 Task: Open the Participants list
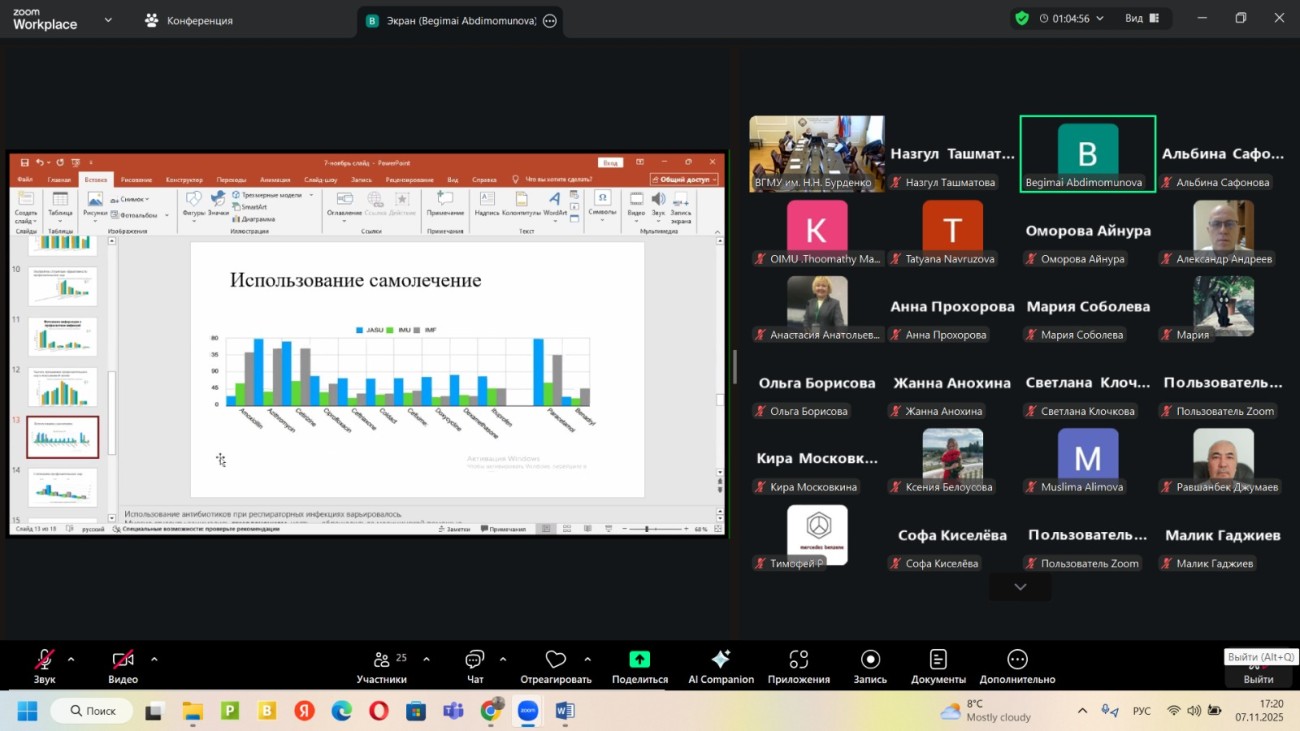click(382, 660)
